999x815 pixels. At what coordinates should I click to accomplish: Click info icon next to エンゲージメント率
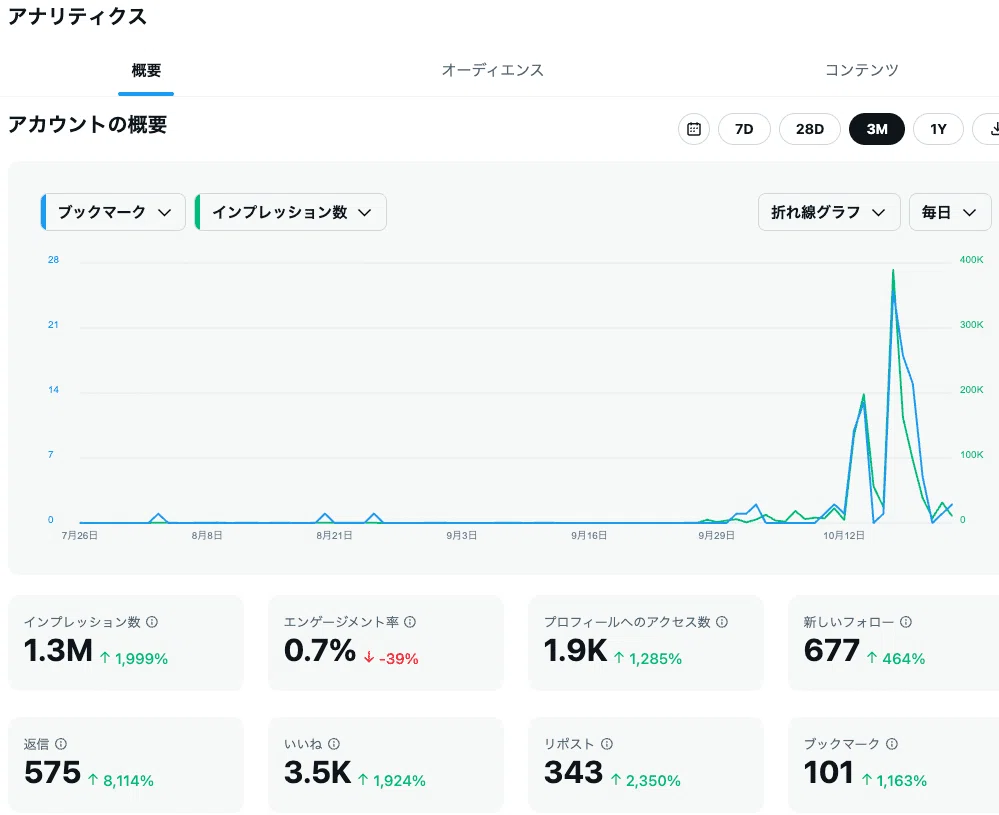click(410, 622)
